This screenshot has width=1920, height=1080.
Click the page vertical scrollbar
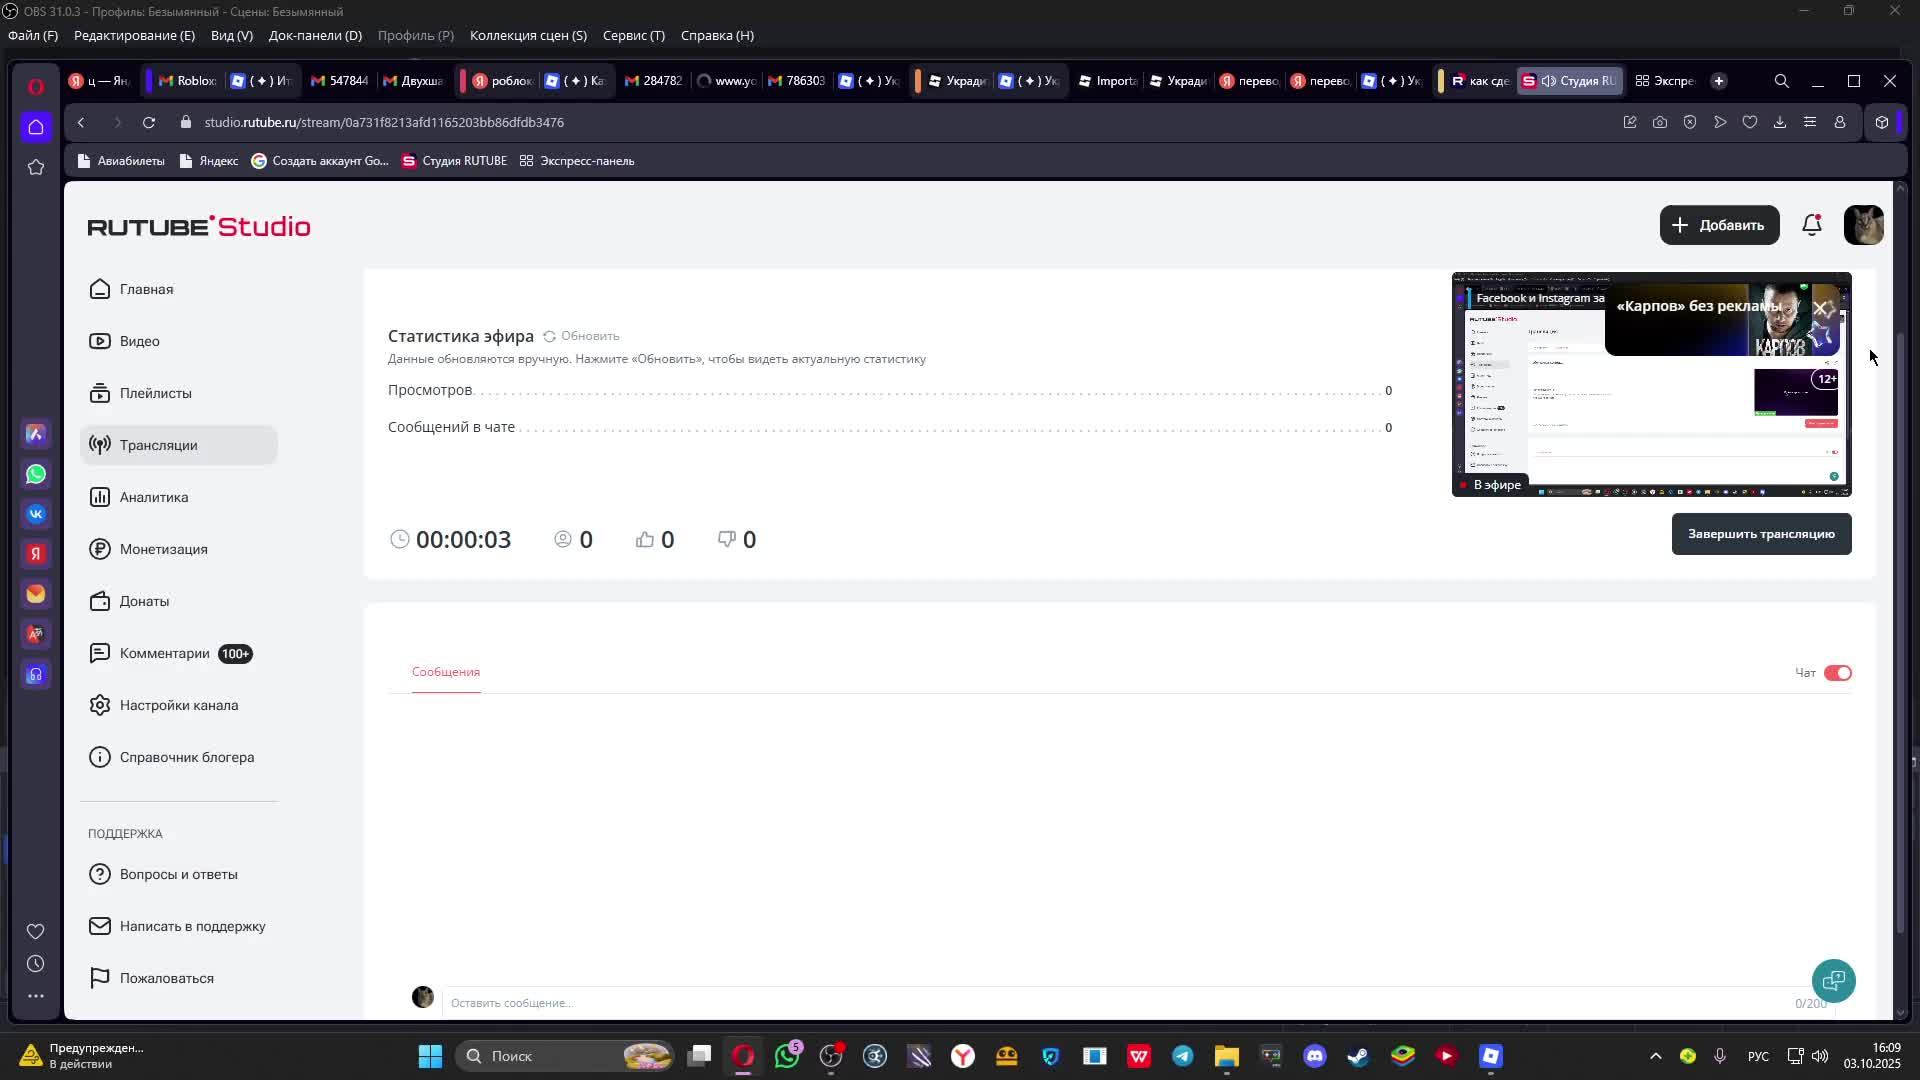pyautogui.click(x=1901, y=630)
